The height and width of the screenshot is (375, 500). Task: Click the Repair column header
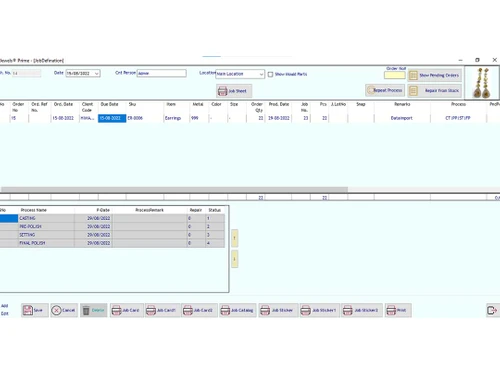[196, 210]
